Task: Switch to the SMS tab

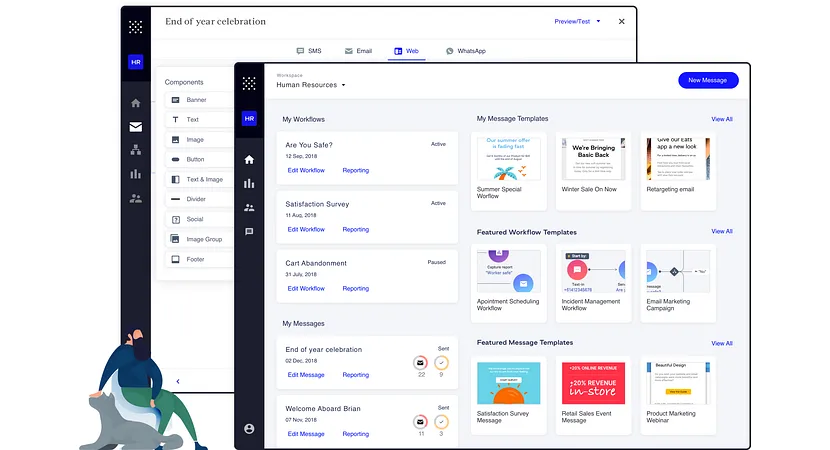Action: 309,51
